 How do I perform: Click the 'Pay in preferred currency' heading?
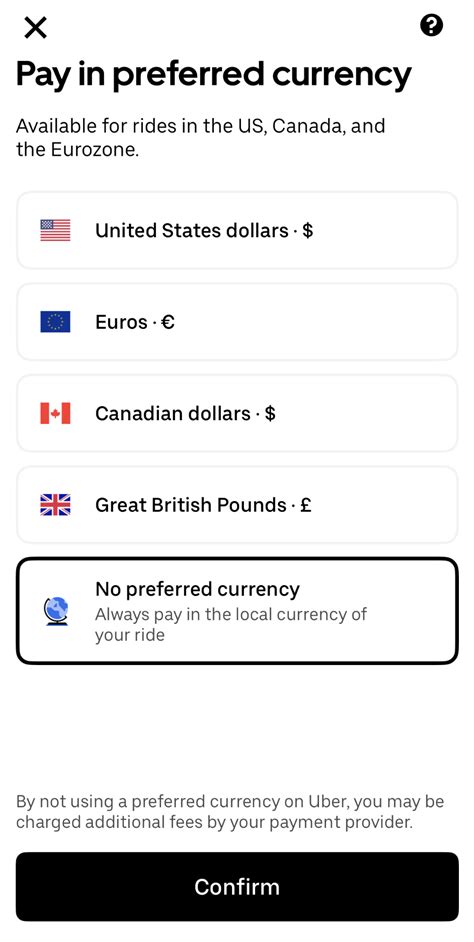(214, 76)
